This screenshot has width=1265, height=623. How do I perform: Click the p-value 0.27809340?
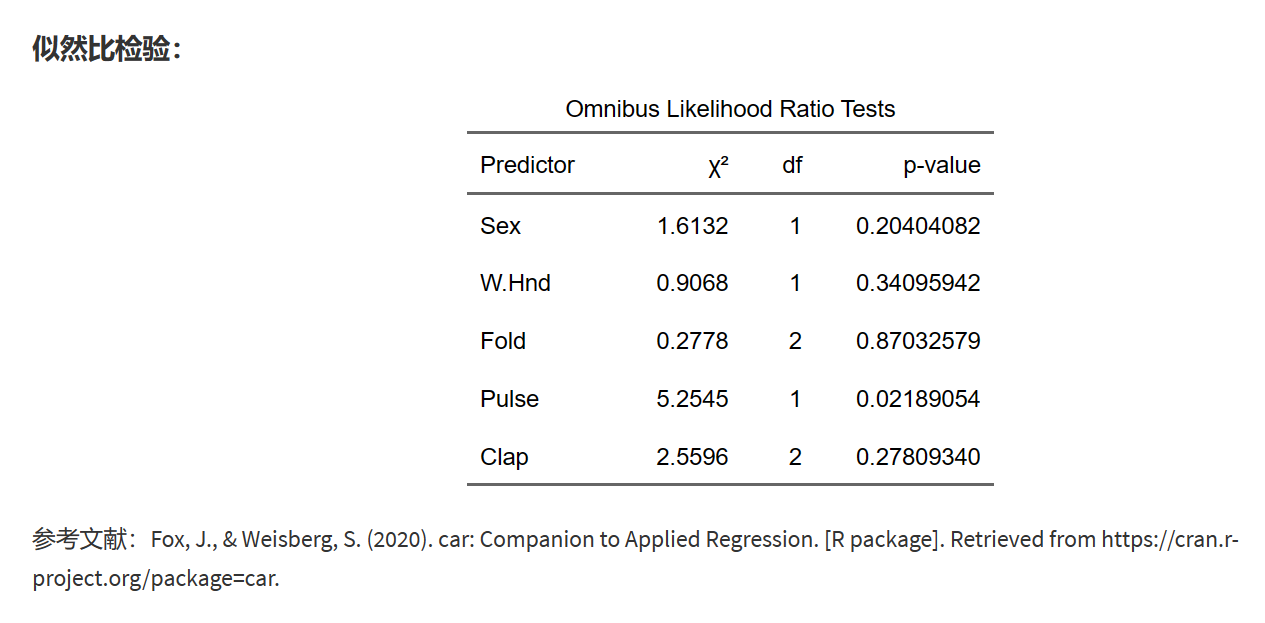coord(918,457)
